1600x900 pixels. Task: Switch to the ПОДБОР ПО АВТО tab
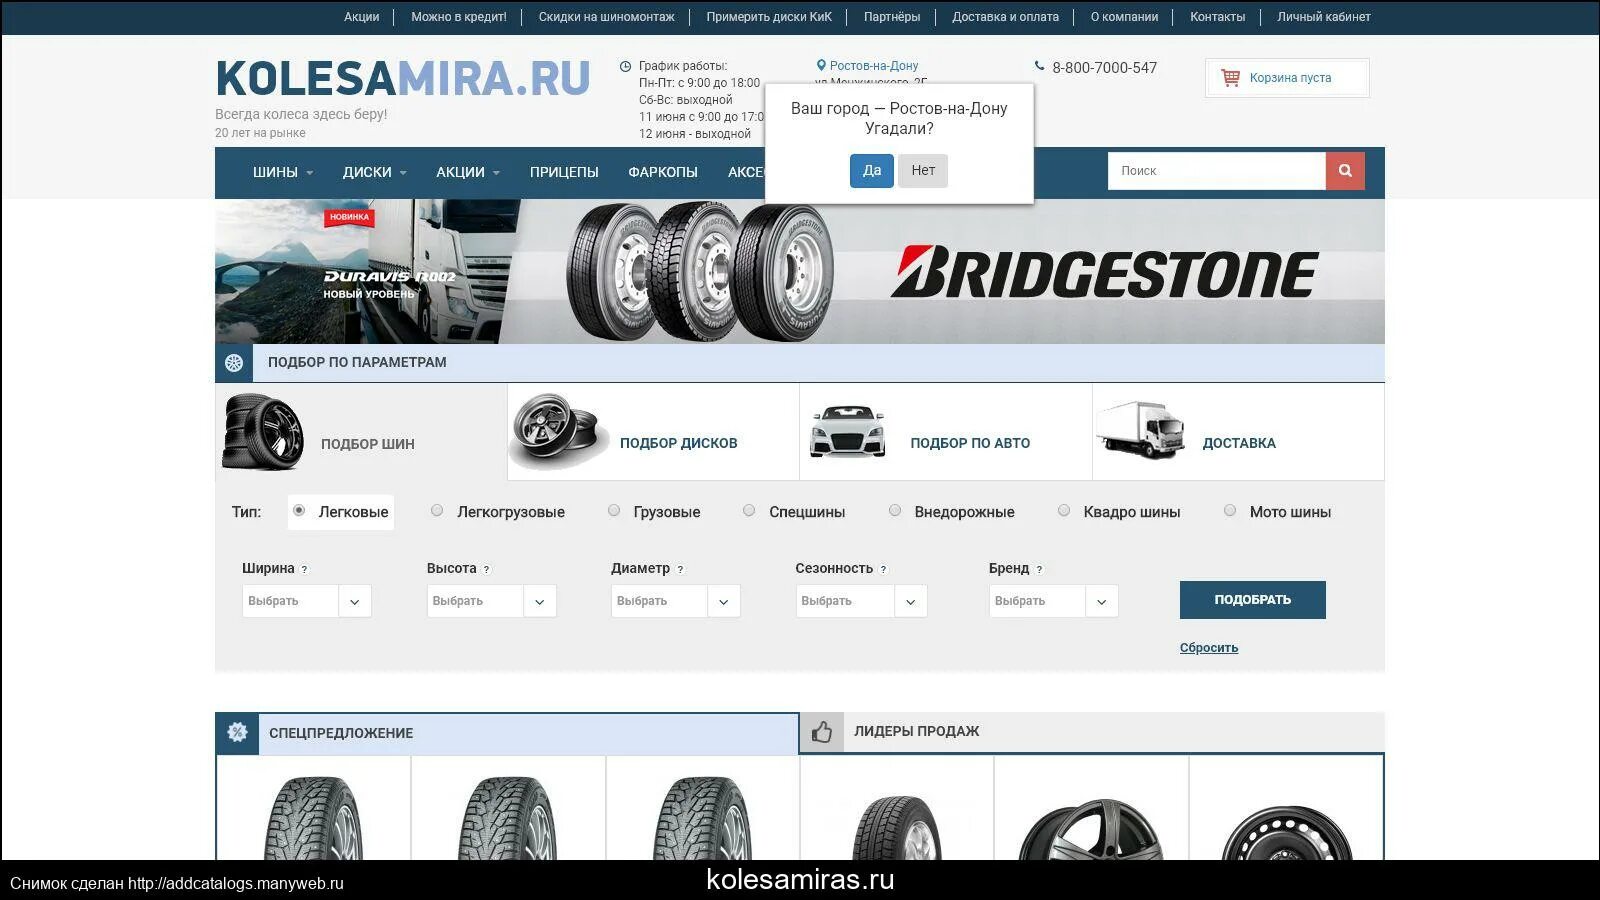pyautogui.click(x=946, y=432)
